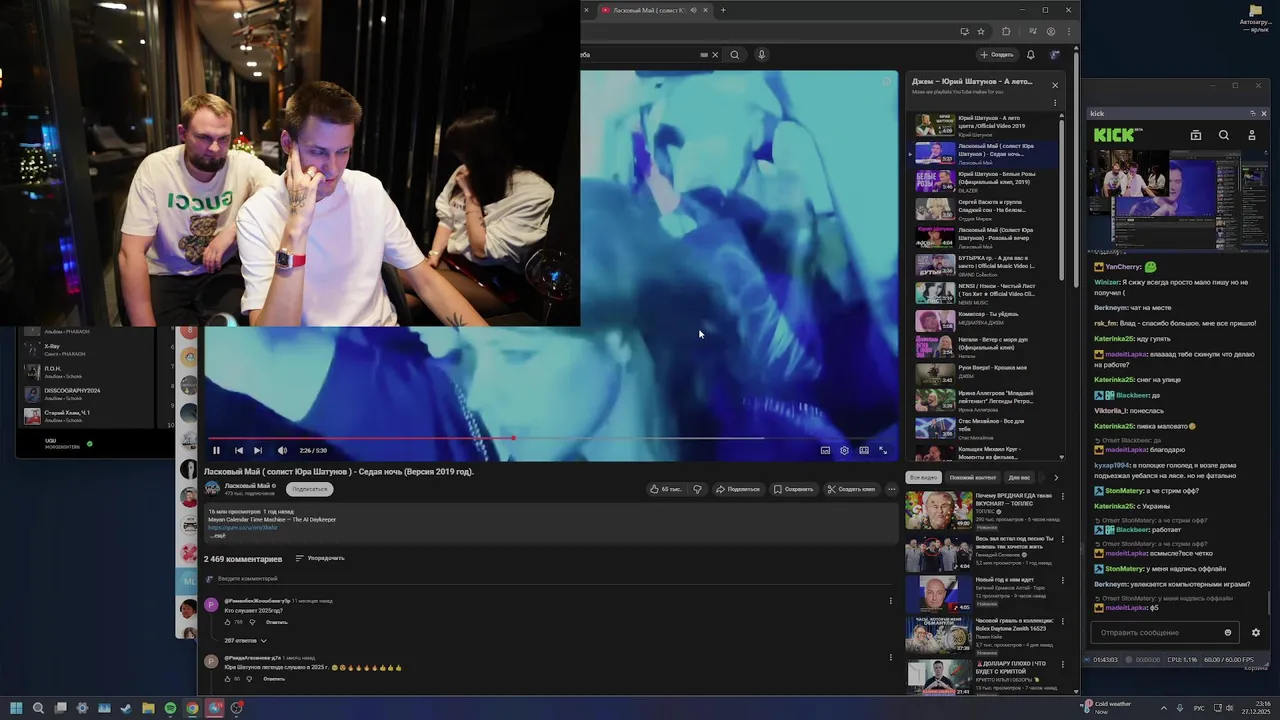
Task: Select the Ласковый Май browser tab
Action: (655, 10)
